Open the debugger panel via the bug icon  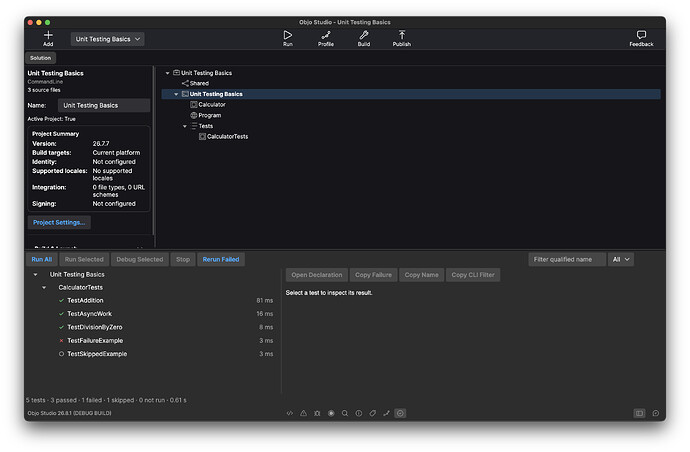pos(317,413)
